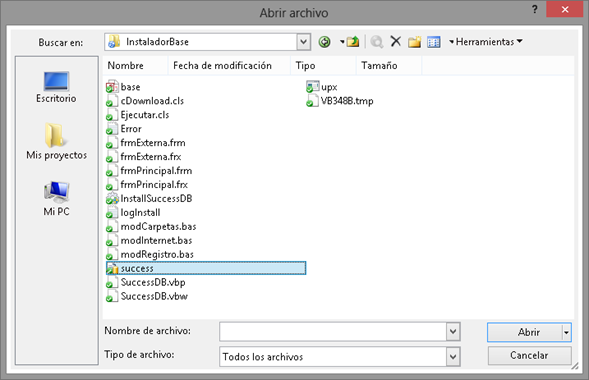Select the modInternet.bas file

(149, 240)
